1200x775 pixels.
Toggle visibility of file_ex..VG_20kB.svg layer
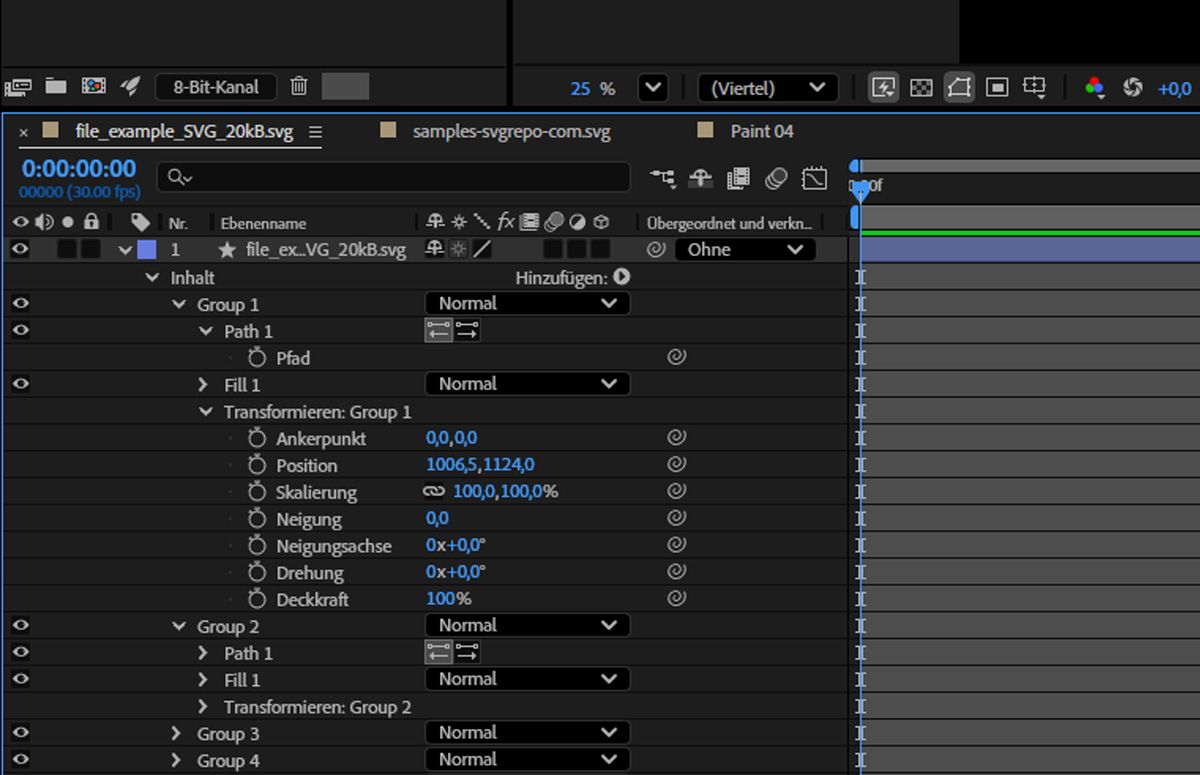pos(20,249)
